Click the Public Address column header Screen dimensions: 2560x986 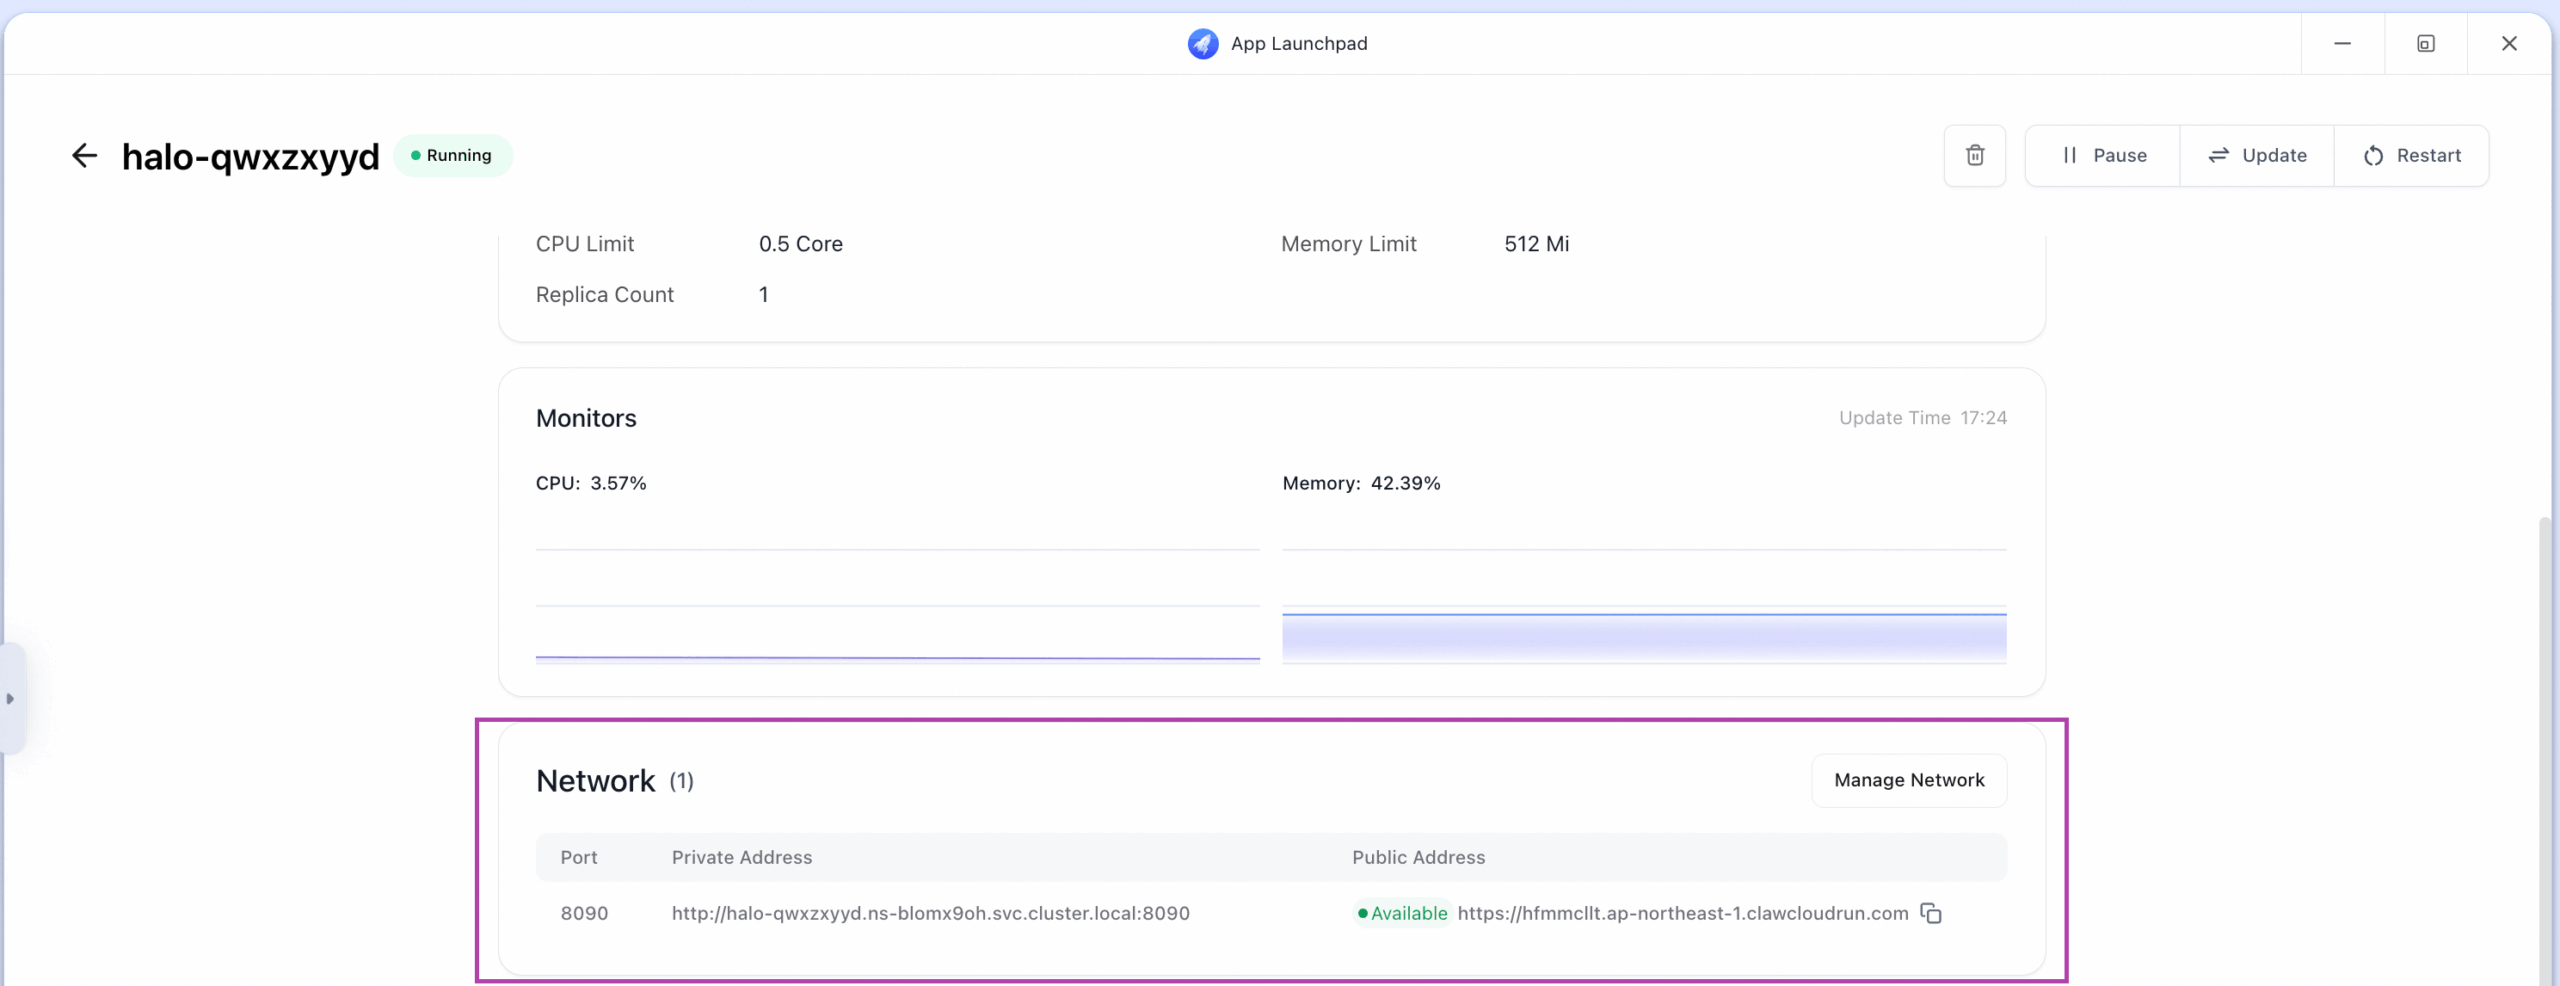[x=1418, y=857]
